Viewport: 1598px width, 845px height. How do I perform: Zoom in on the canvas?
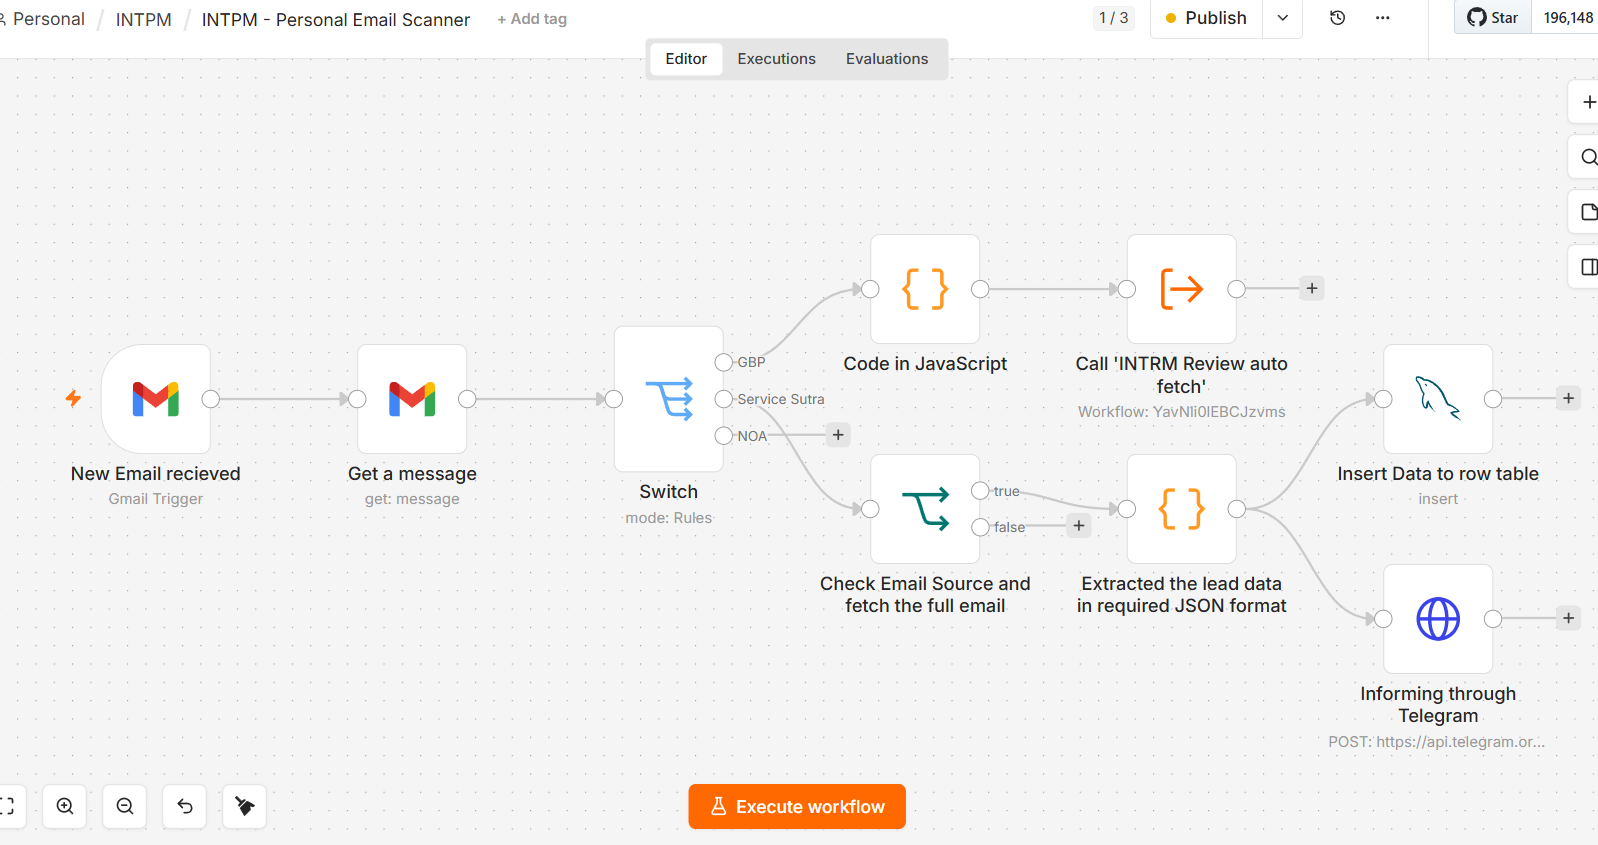(65, 806)
